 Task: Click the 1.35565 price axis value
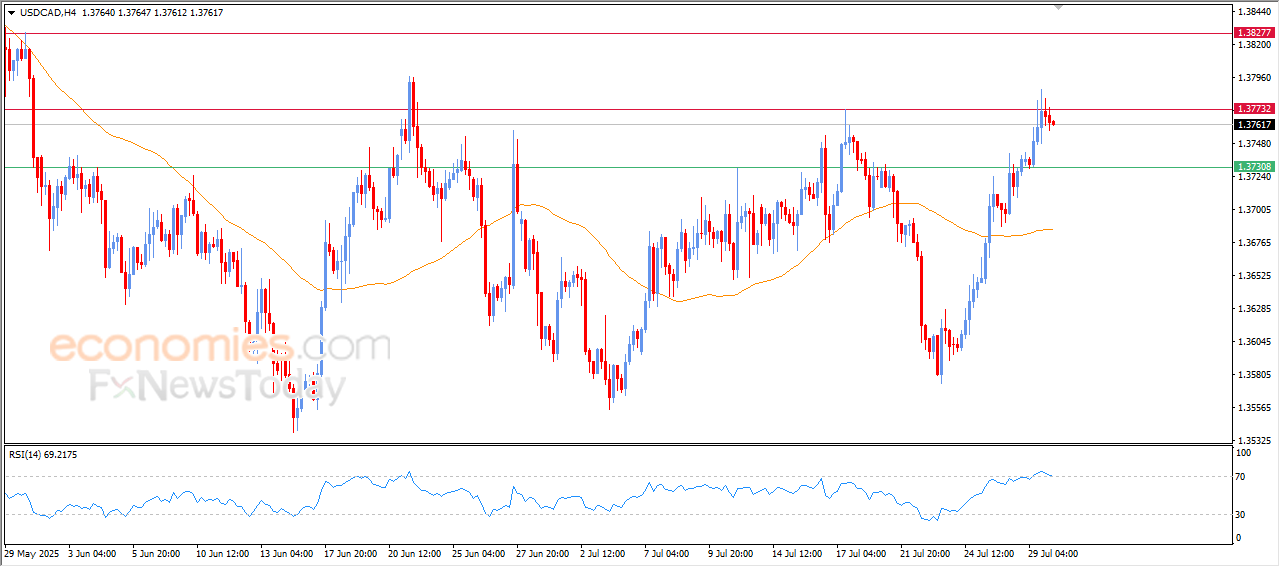[x=1254, y=408]
